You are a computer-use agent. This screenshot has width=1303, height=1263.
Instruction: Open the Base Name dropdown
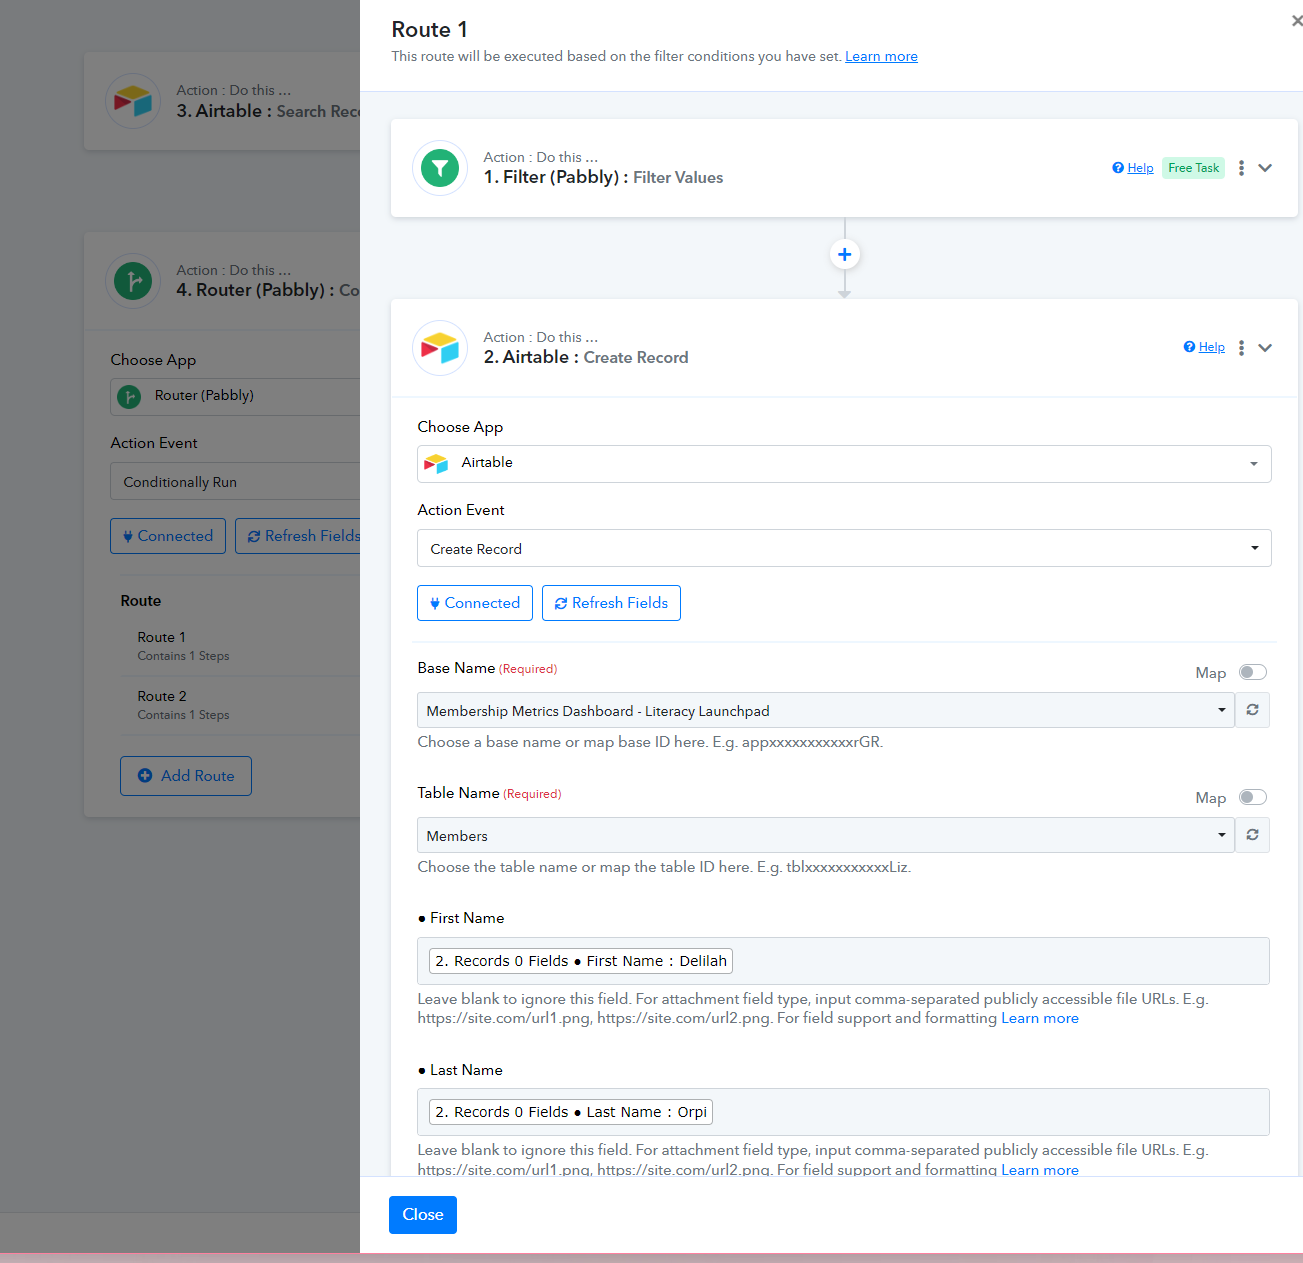(x=826, y=710)
